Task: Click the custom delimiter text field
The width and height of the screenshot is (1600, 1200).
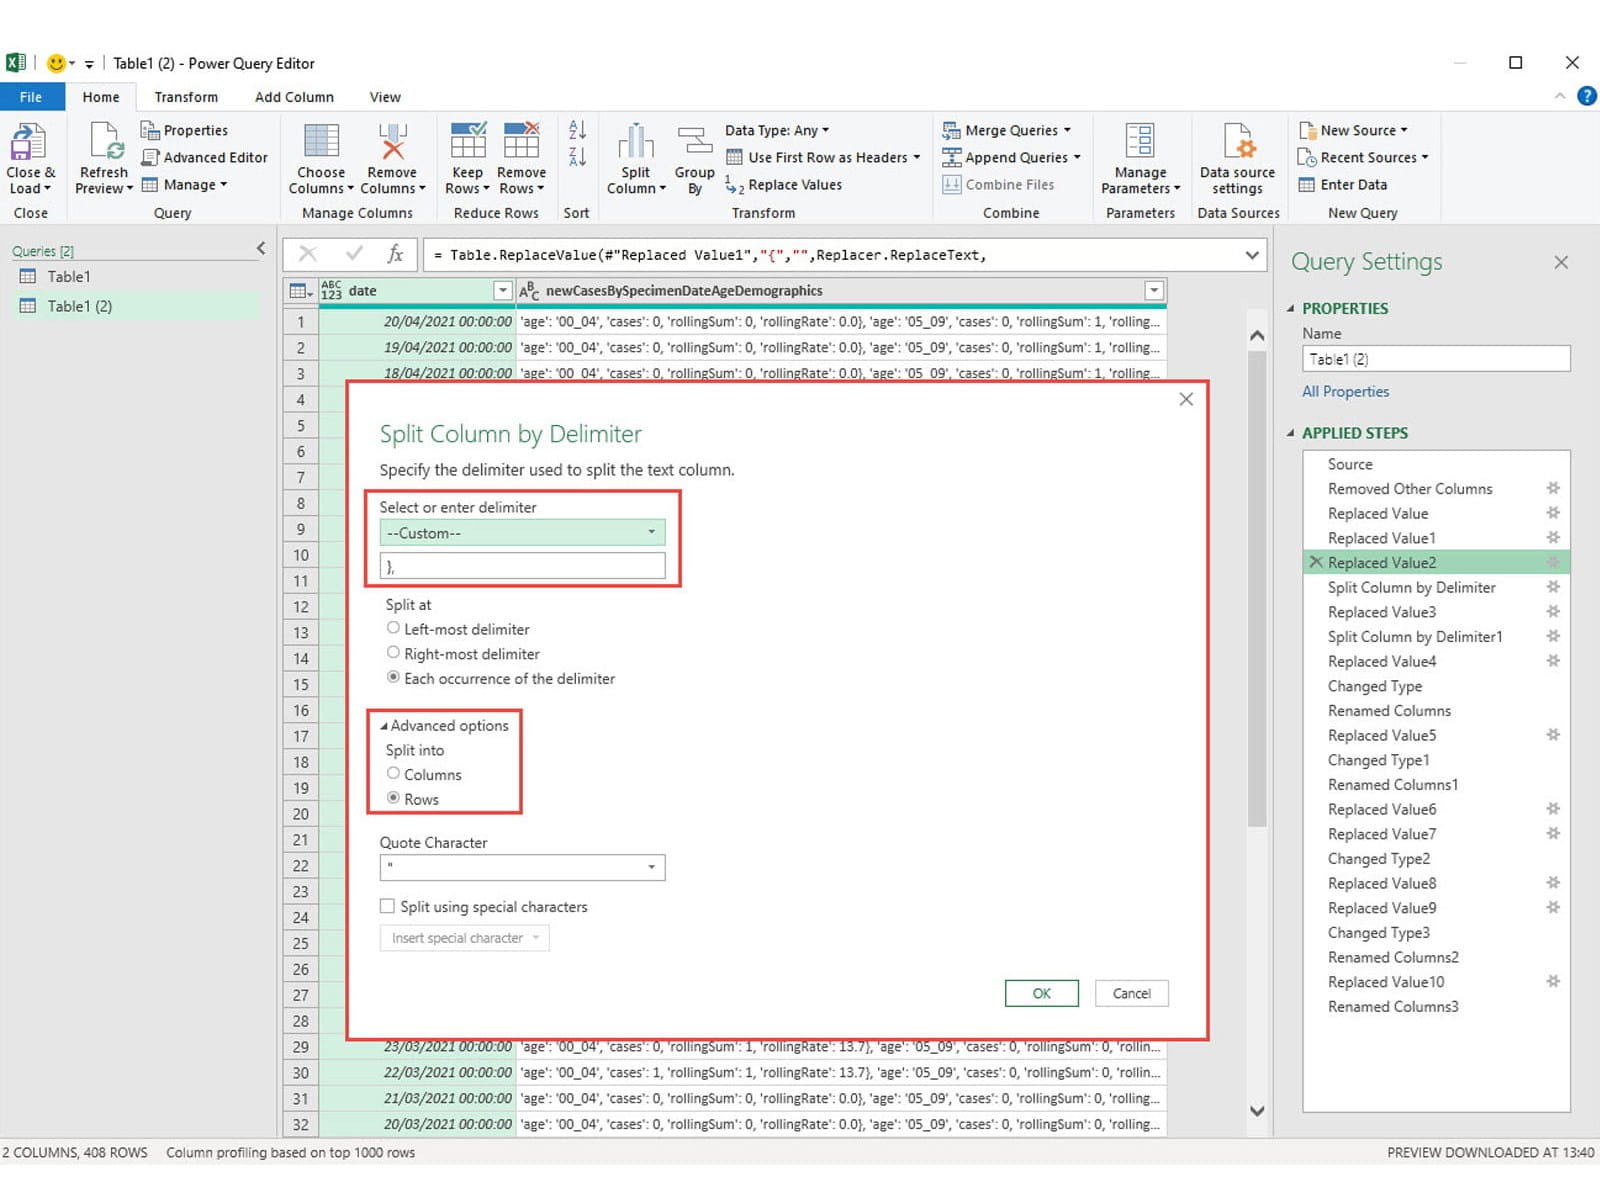Action: coord(522,566)
